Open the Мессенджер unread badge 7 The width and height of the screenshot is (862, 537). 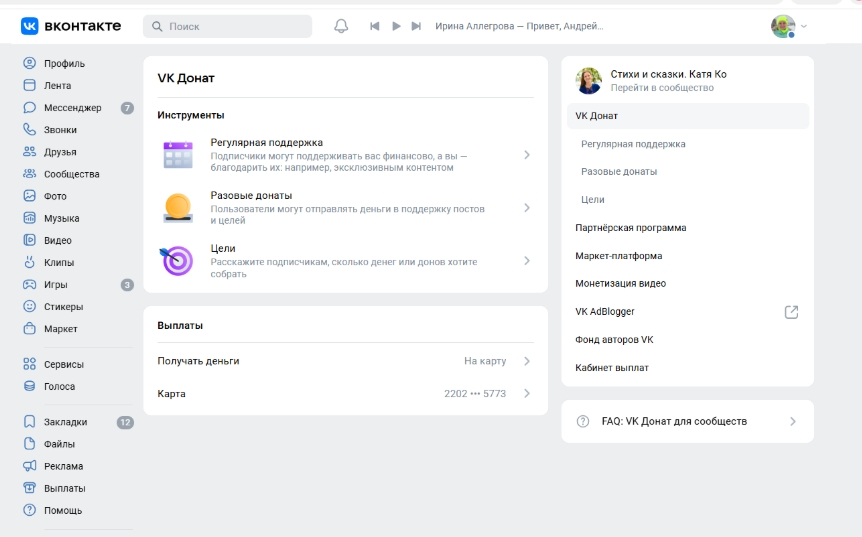(127, 108)
